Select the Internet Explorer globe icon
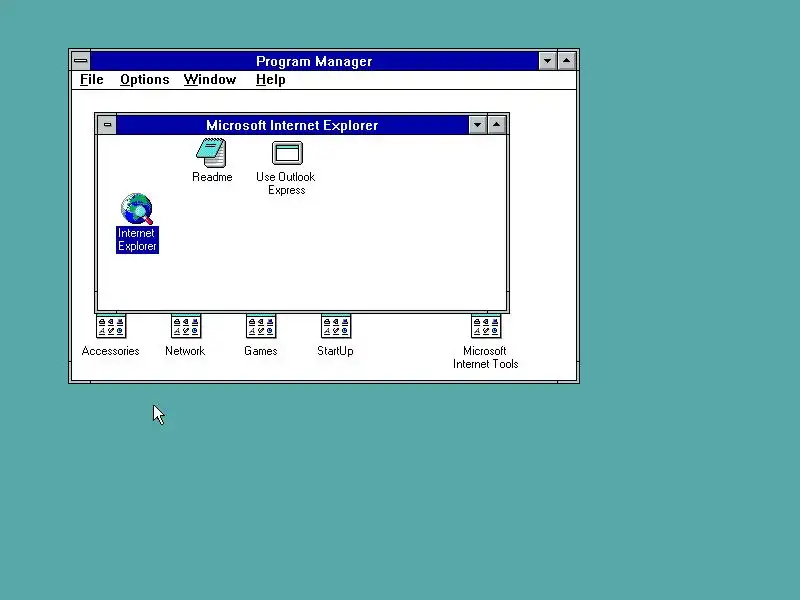800x600 pixels. pyautogui.click(x=137, y=209)
